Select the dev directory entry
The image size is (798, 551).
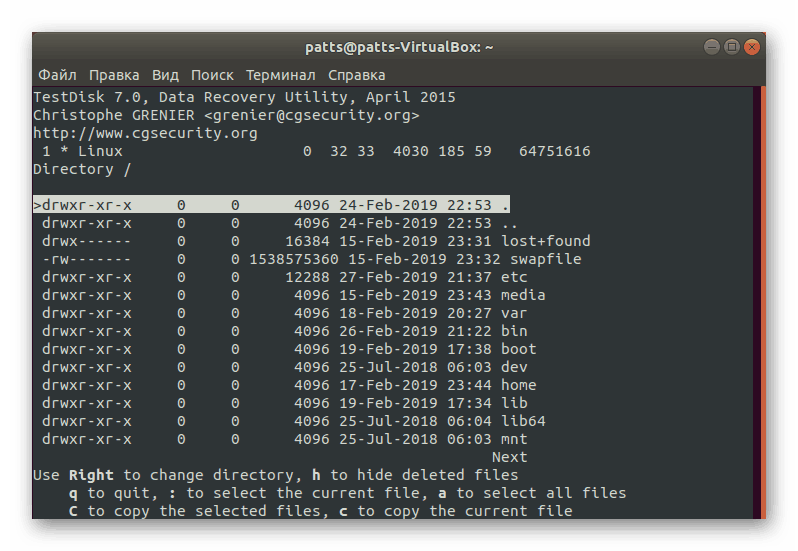pos(284,367)
